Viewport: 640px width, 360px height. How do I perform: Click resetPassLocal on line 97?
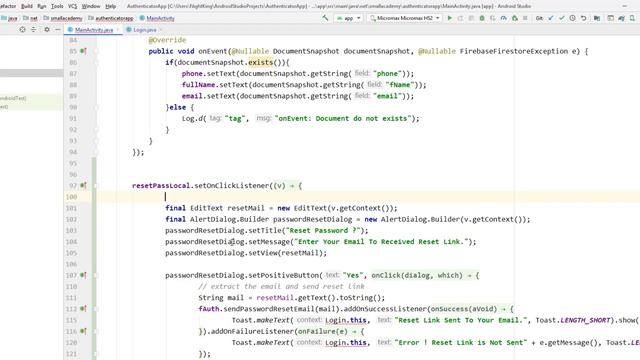coord(161,186)
